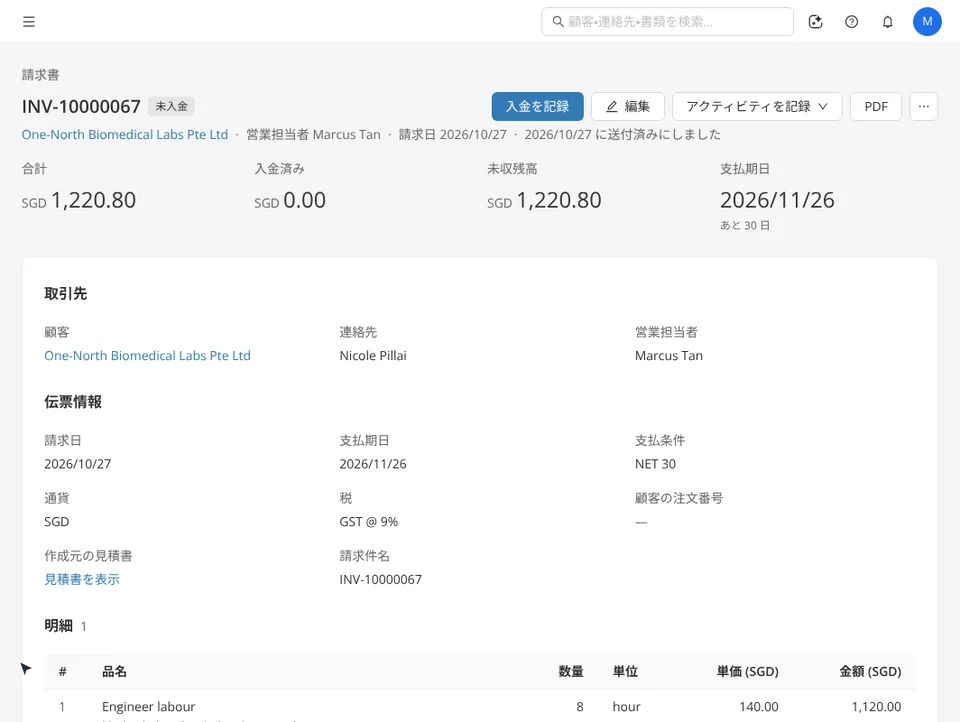Click the 数量 column header
960x722 pixels.
(571, 672)
